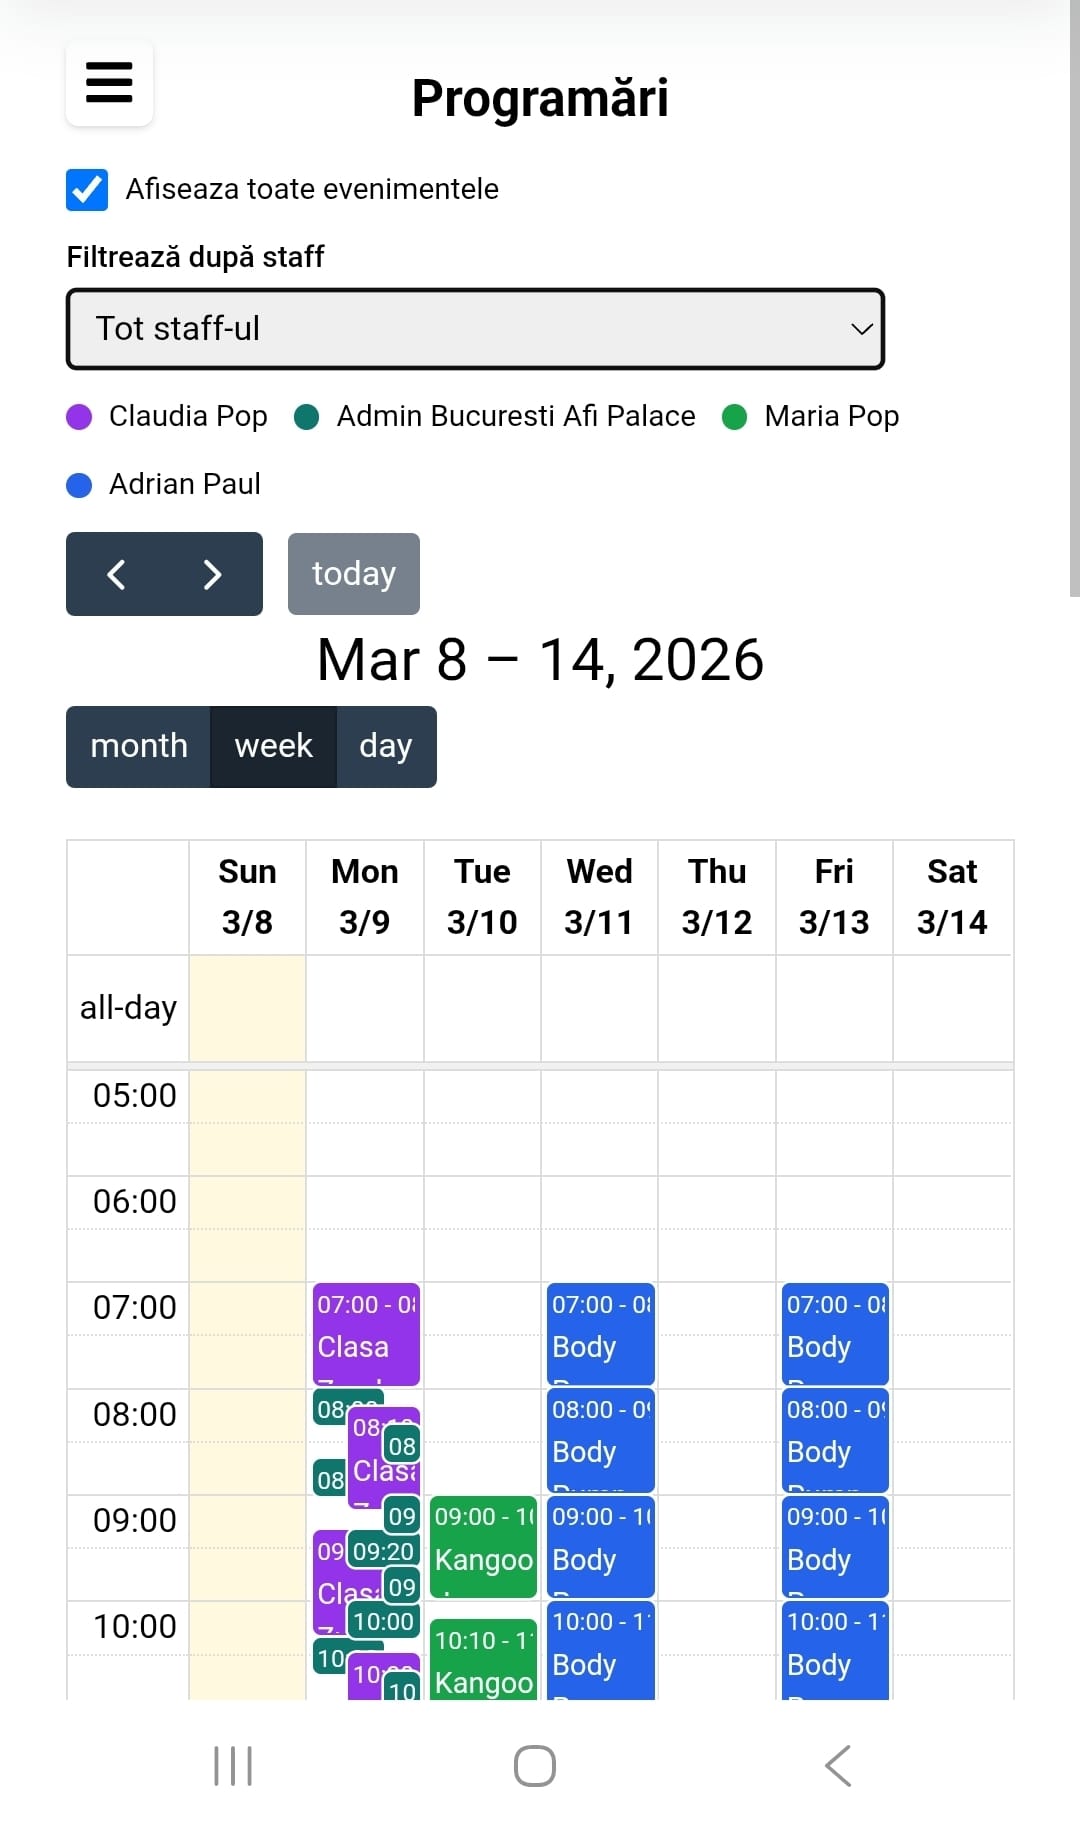The height and width of the screenshot is (1826, 1080).
Task: Click purple Claudia Pop legend dot
Action: (79, 417)
